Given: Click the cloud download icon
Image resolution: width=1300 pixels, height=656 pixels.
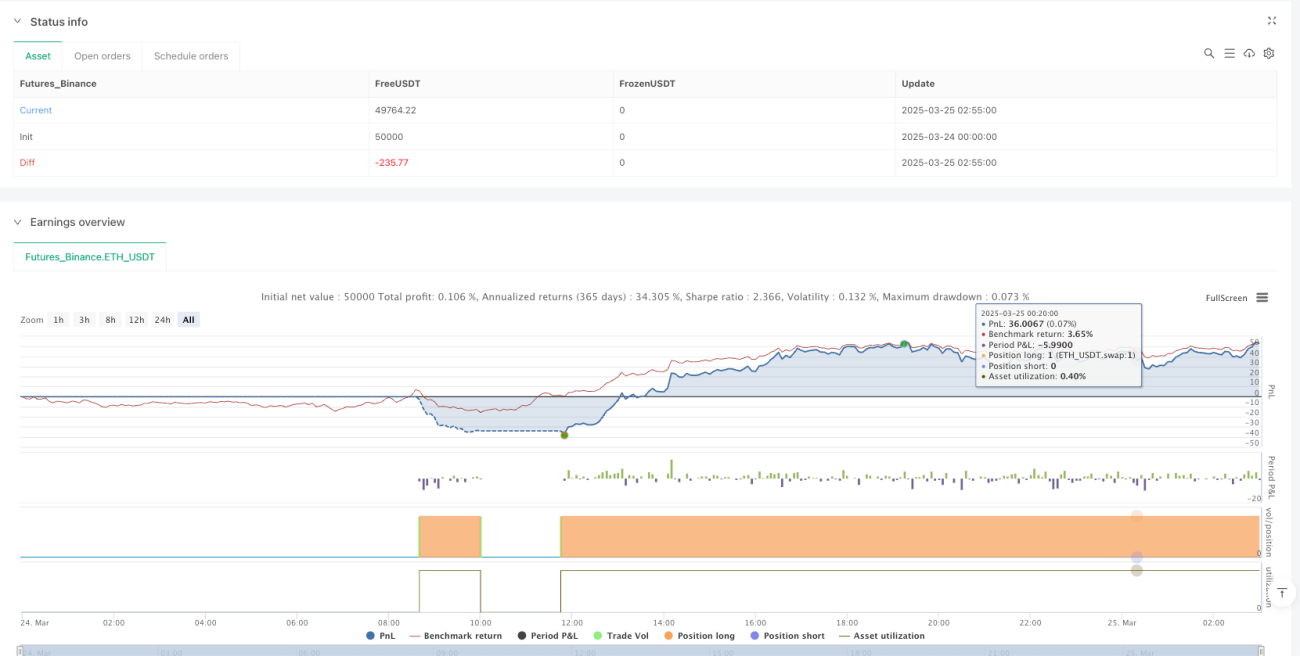Looking at the screenshot, I should coord(1249,53).
